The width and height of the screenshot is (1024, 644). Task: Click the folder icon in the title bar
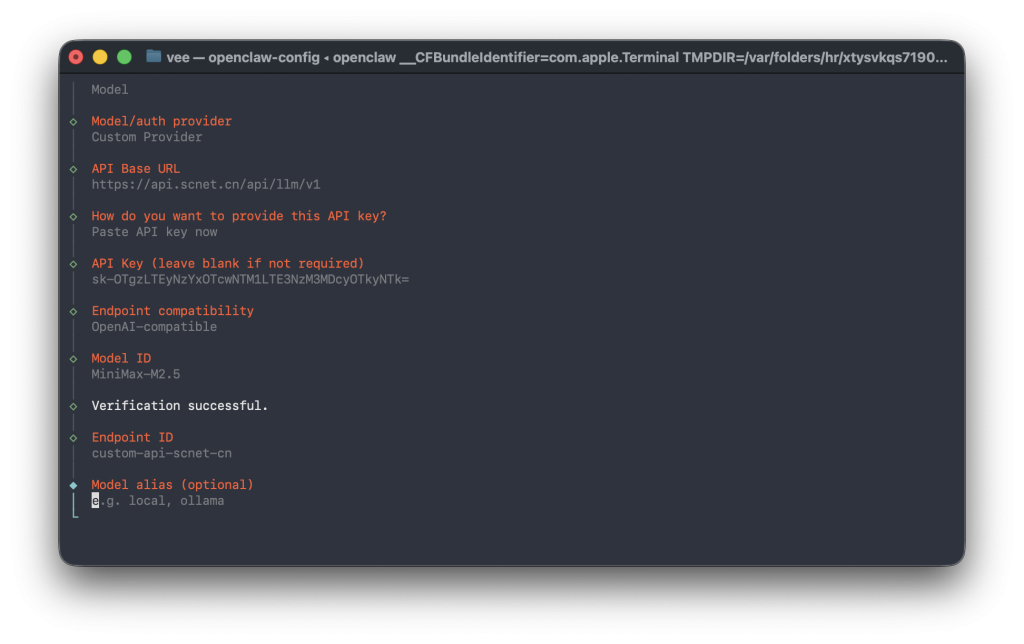click(153, 57)
